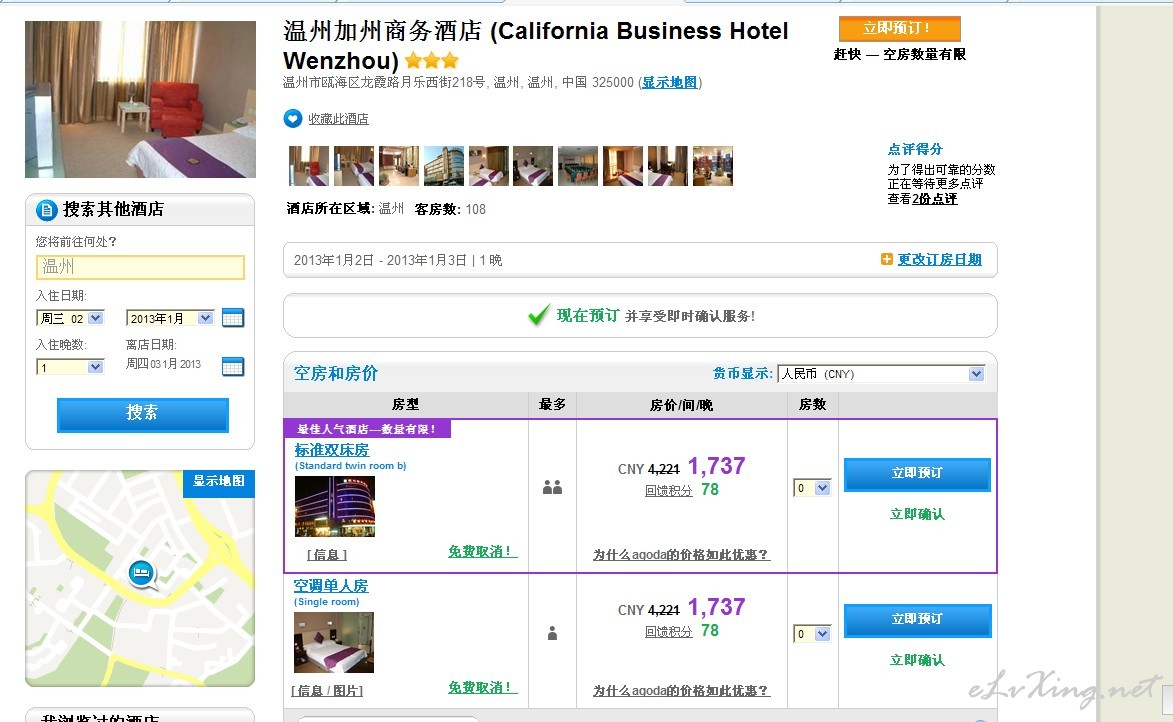Click the three-star hotel rating
The width and height of the screenshot is (1173, 722).
click(432, 61)
